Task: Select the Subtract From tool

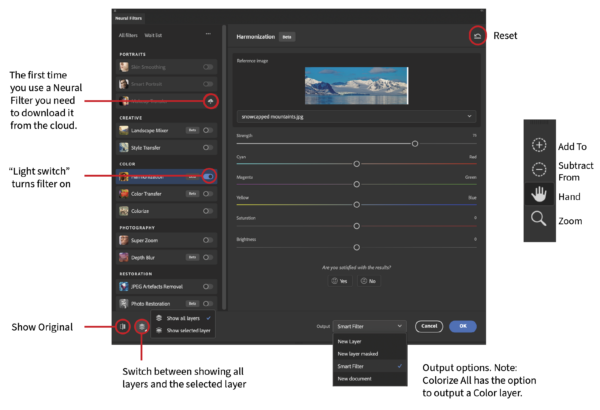Action: [x=539, y=169]
